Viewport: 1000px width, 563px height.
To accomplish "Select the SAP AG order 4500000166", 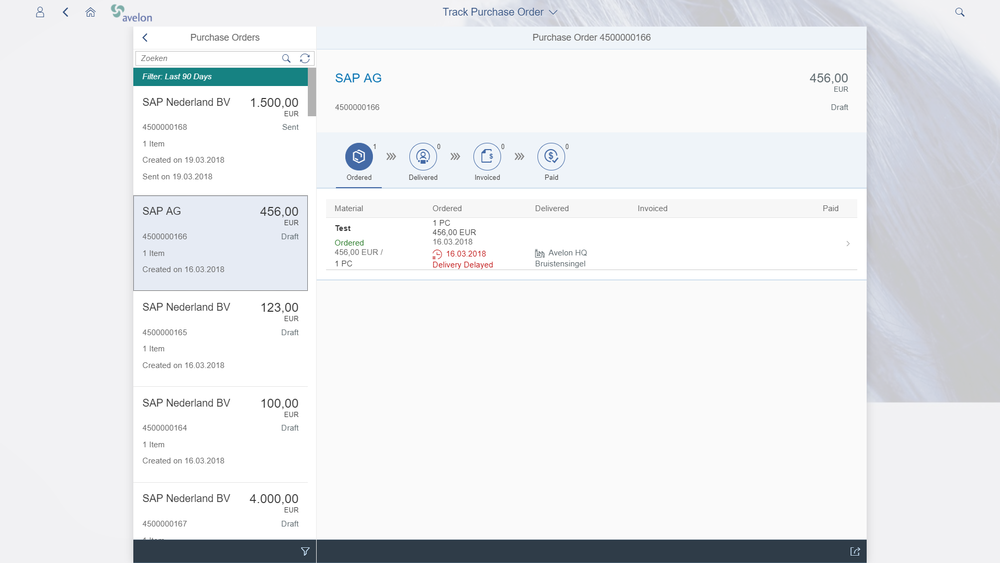I will pyautogui.click(x=221, y=243).
